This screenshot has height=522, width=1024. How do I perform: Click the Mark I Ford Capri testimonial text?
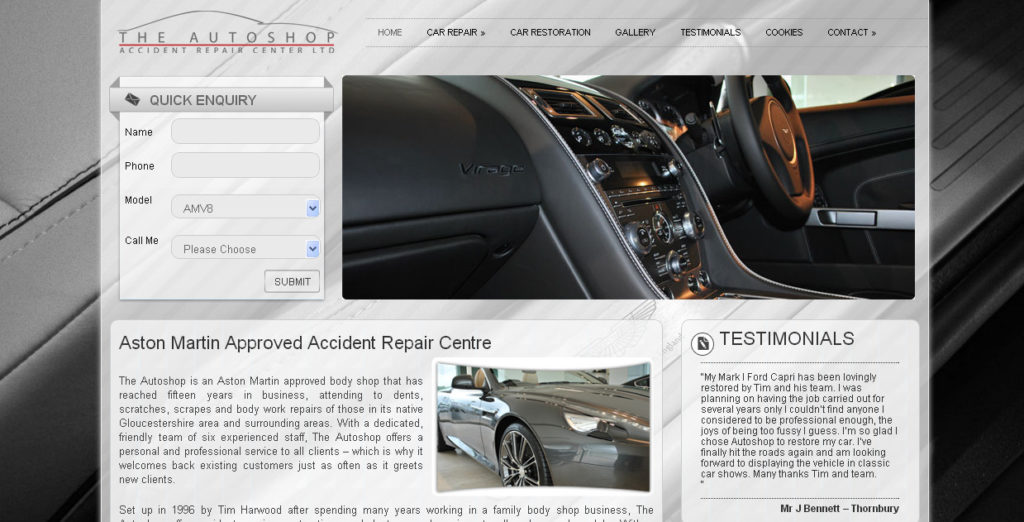click(x=799, y=428)
